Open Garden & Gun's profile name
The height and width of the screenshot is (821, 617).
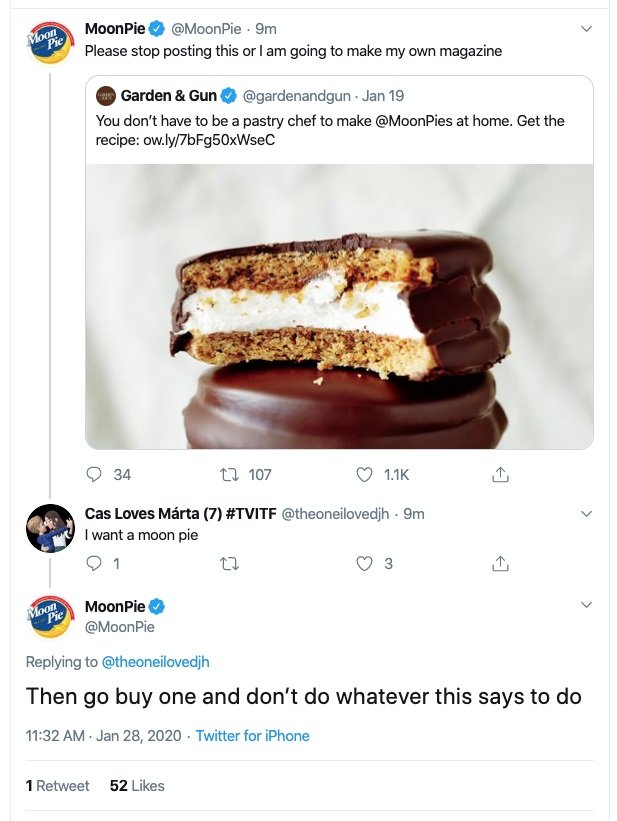coord(169,96)
